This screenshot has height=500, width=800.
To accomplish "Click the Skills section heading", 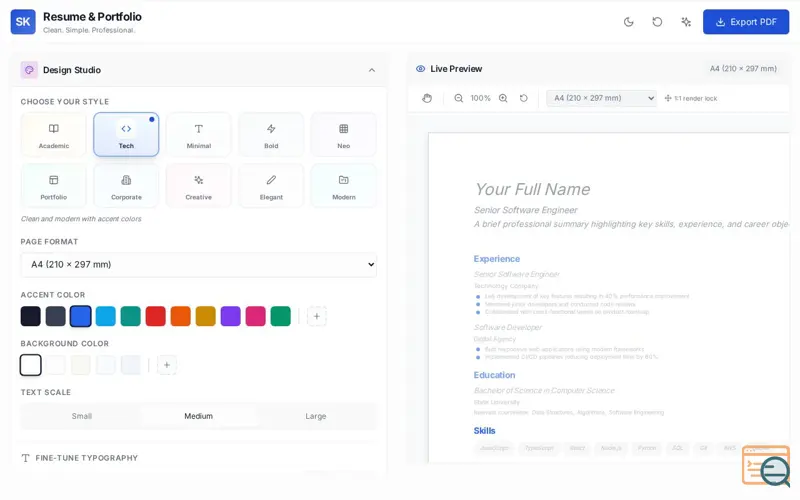I will click(484, 431).
